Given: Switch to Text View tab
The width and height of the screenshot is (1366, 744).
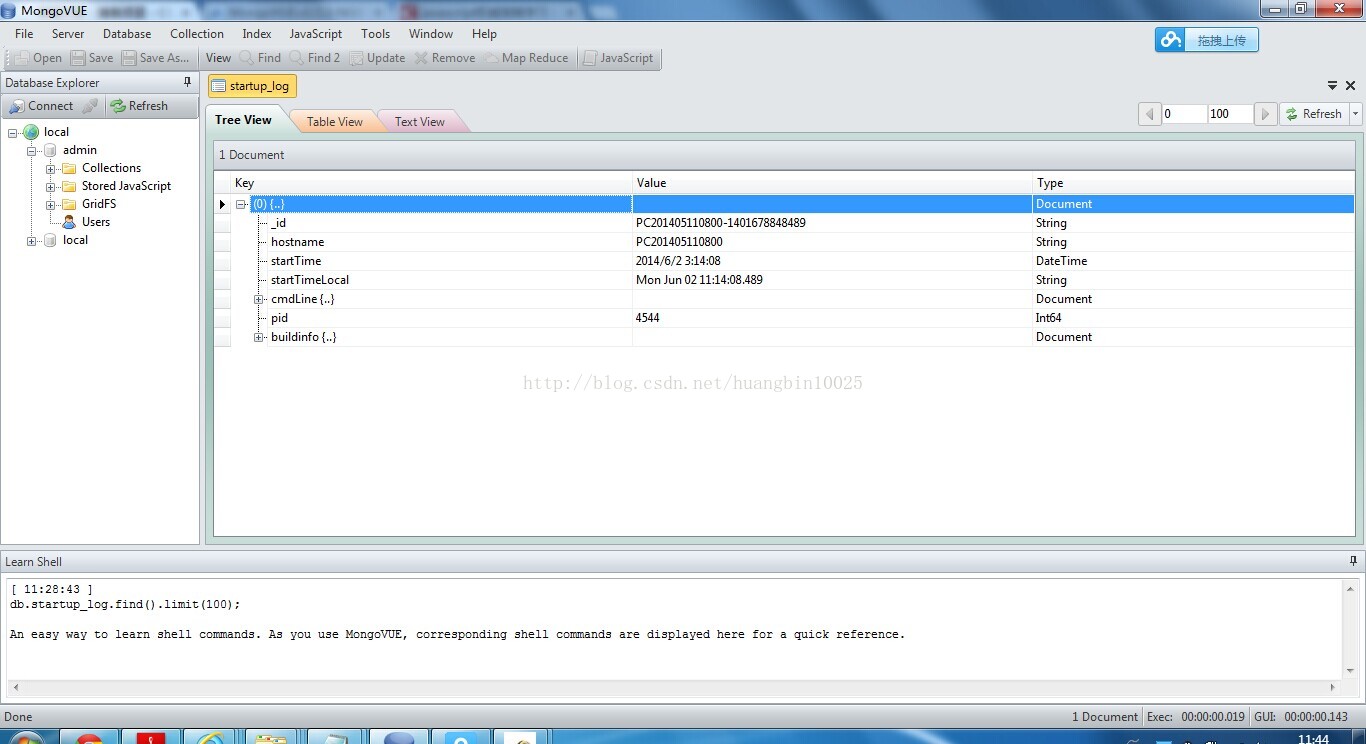Looking at the screenshot, I should (x=419, y=122).
